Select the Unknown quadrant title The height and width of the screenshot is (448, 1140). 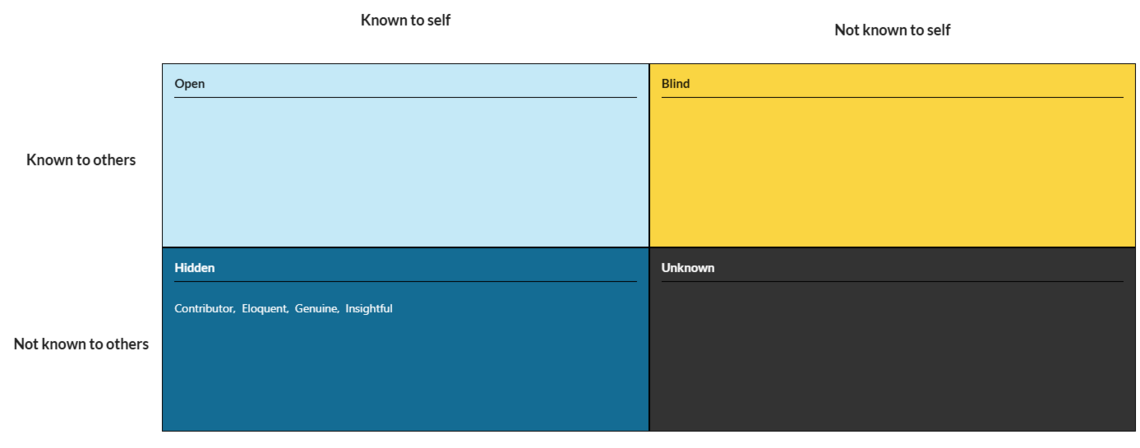687,268
